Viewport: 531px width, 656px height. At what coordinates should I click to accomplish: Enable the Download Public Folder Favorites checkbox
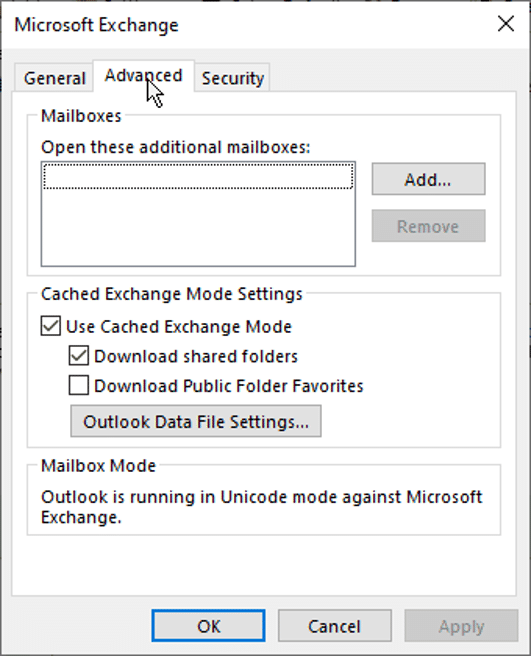(x=79, y=385)
